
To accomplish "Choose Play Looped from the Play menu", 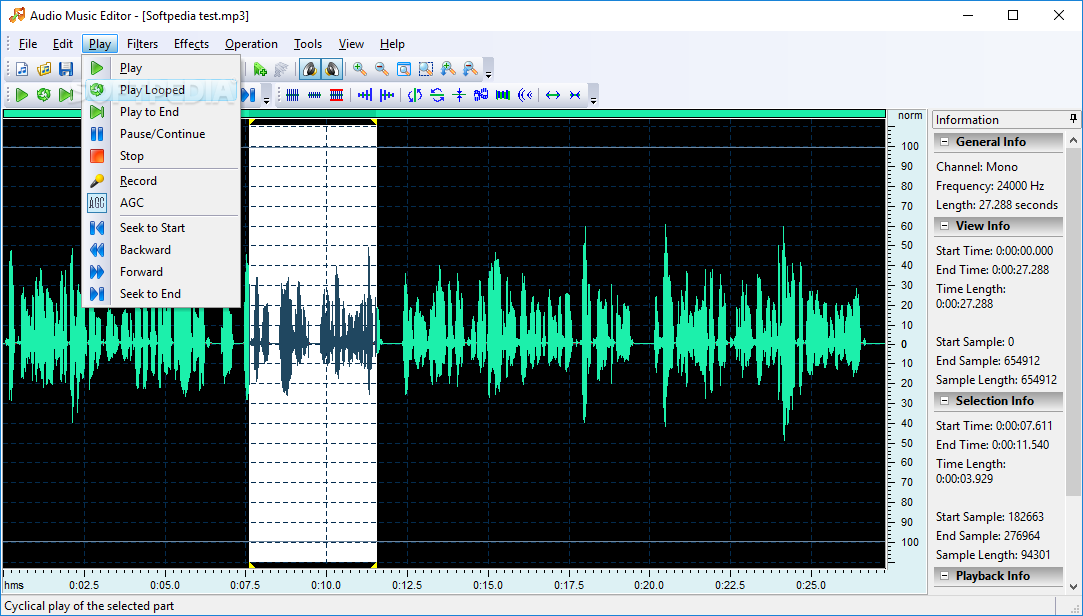I will [x=163, y=90].
